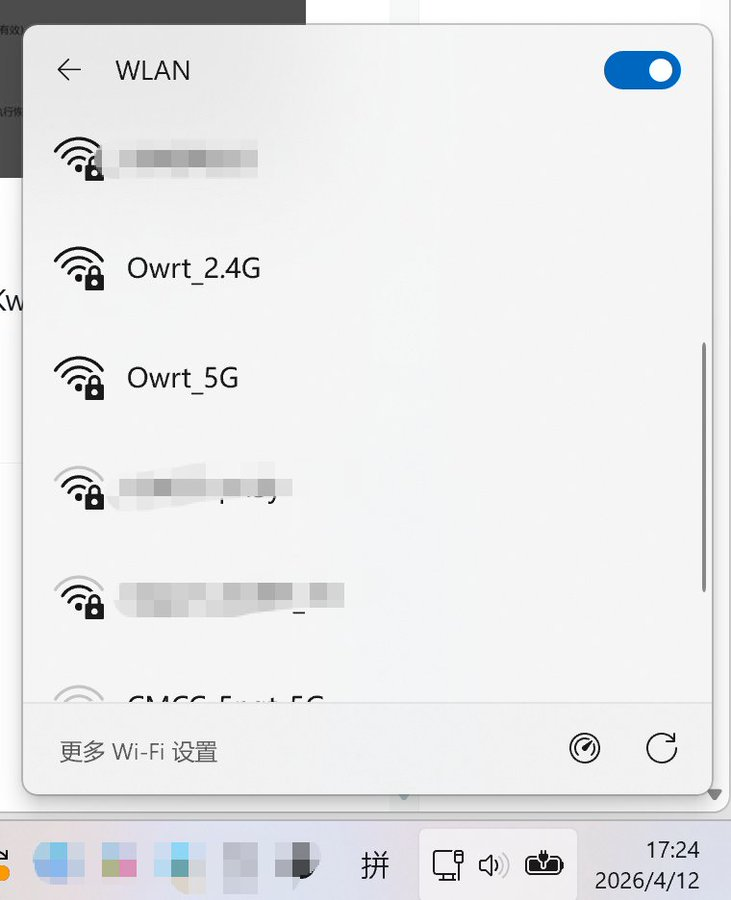The width and height of the screenshot is (731, 900).
Task: Click the WLAN panel title text
Action: pos(153,71)
